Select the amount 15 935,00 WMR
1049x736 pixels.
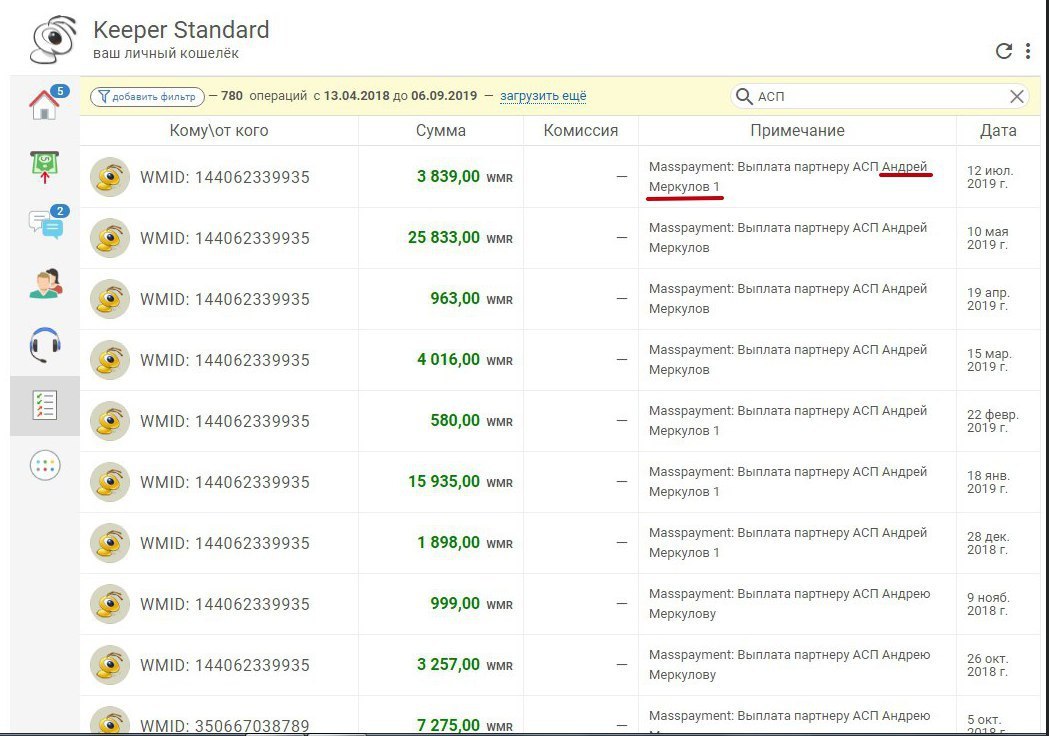(x=460, y=482)
